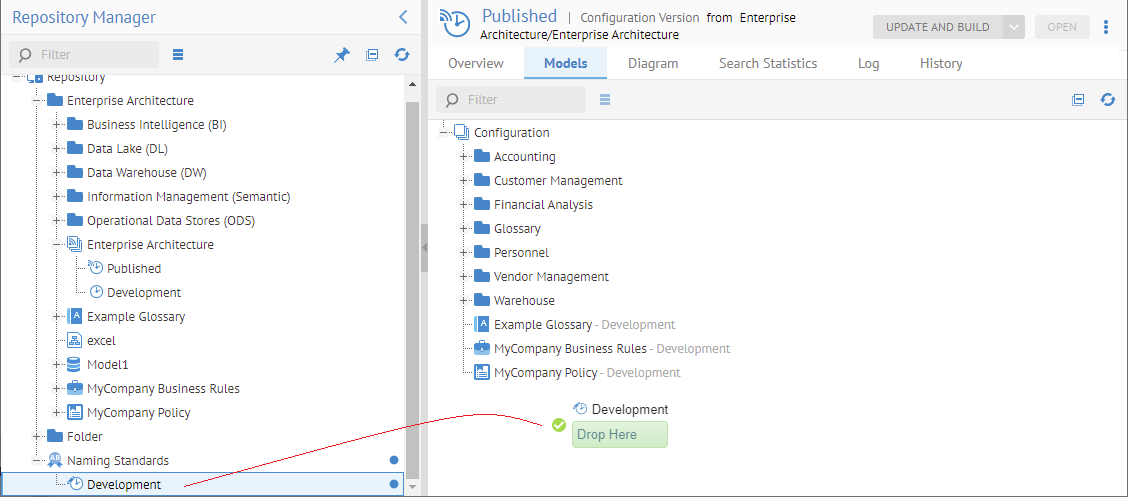Pin the Repository Manager panel
This screenshot has height=497, width=1128.
(342, 55)
